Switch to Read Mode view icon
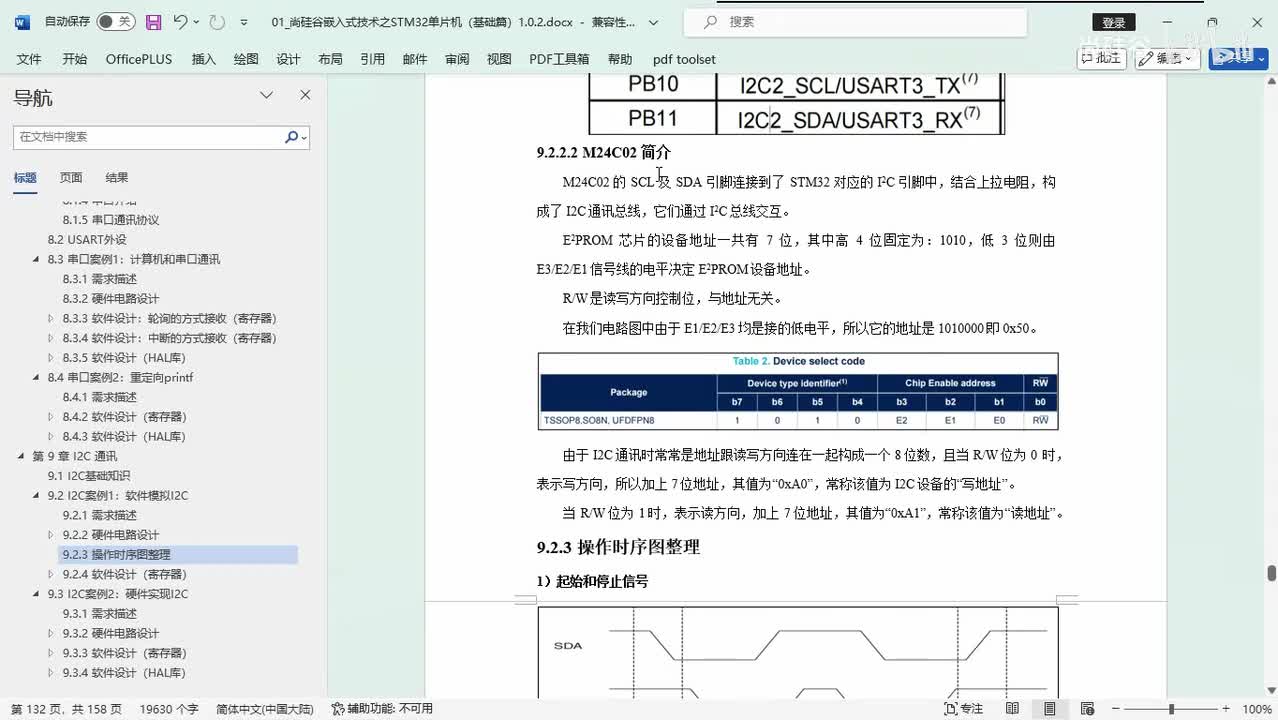Image resolution: width=1278 pixels, height=720 pixels. (x=1013, y=709)
